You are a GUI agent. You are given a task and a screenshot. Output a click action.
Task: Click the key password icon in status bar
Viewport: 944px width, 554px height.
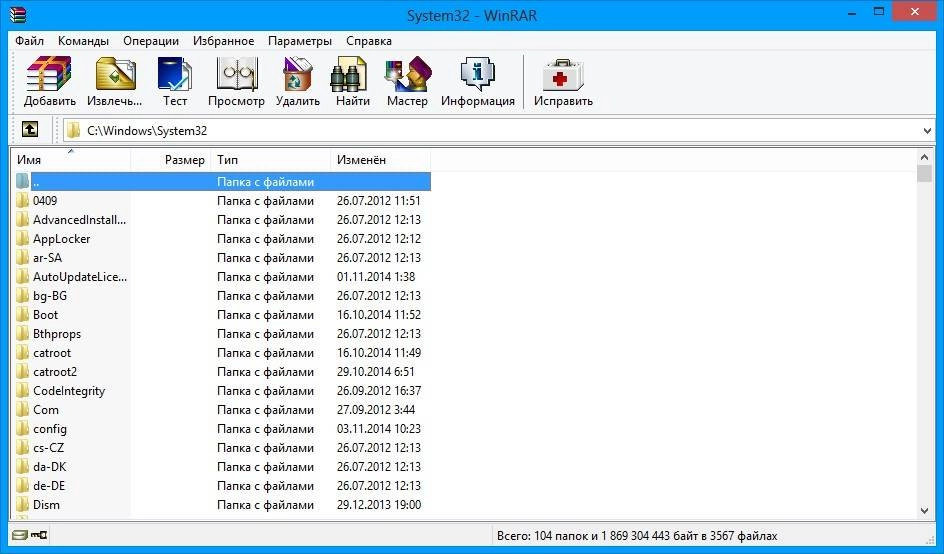(x=39, y=535)
